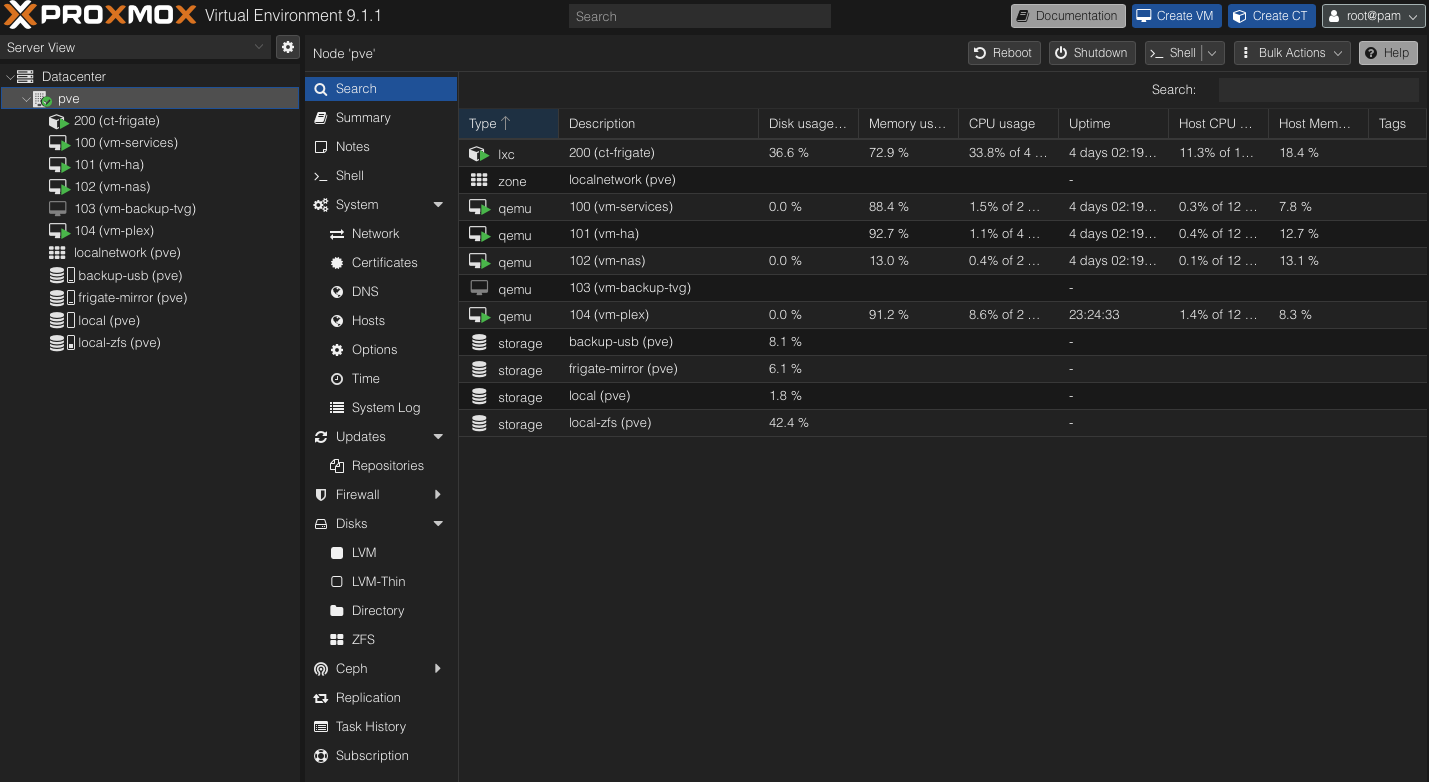The width and height of the screenshot is (1429, 782).
Task: Click the lxc cube icon in table row 200
Action: tap(479, 154)
